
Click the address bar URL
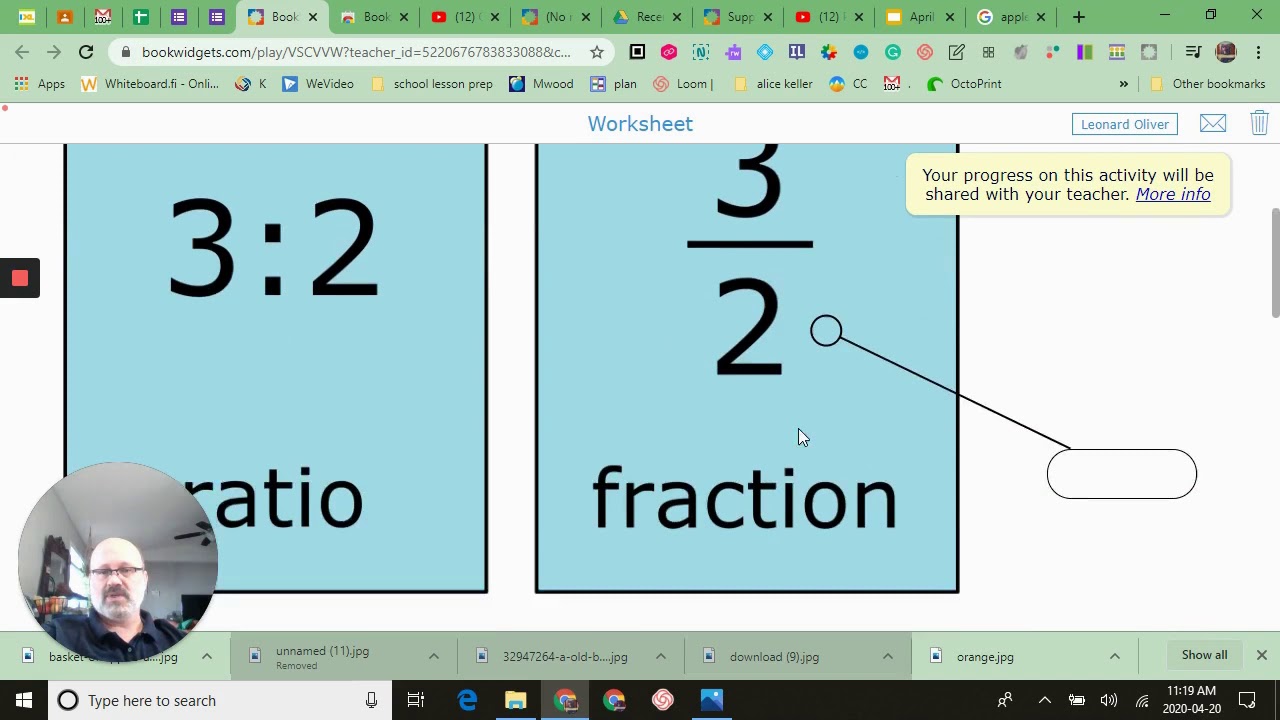point(356,52)
